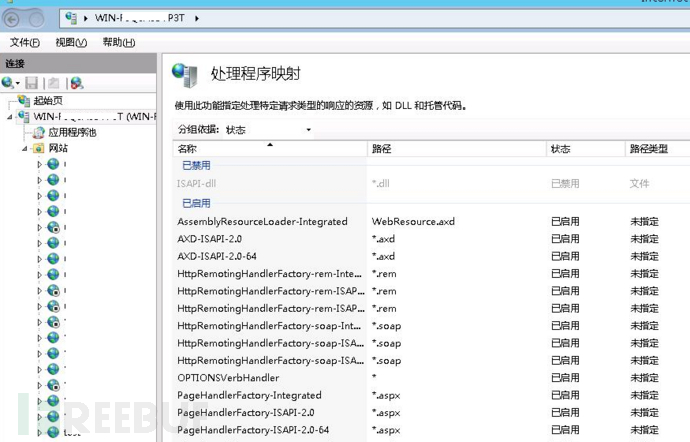690x442 pixels.
Task: Select the ISAPI-dll handler row
Action: pyautogui.click(x=432, y=184)
